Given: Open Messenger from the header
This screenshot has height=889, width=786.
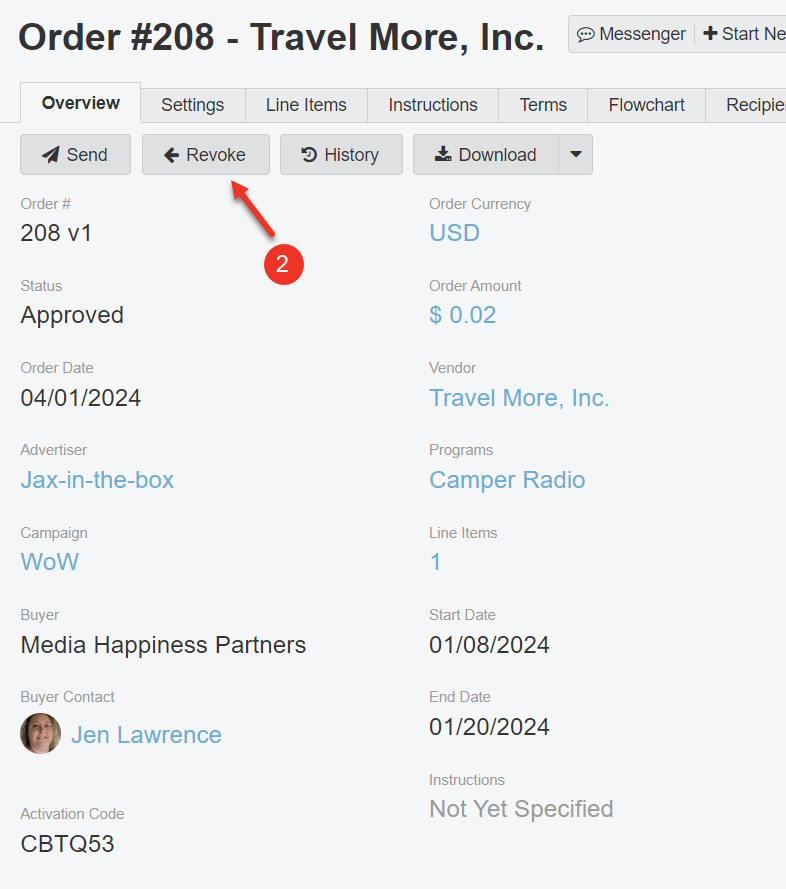Looking at the screenshot, I should click(x=632, y=34).
